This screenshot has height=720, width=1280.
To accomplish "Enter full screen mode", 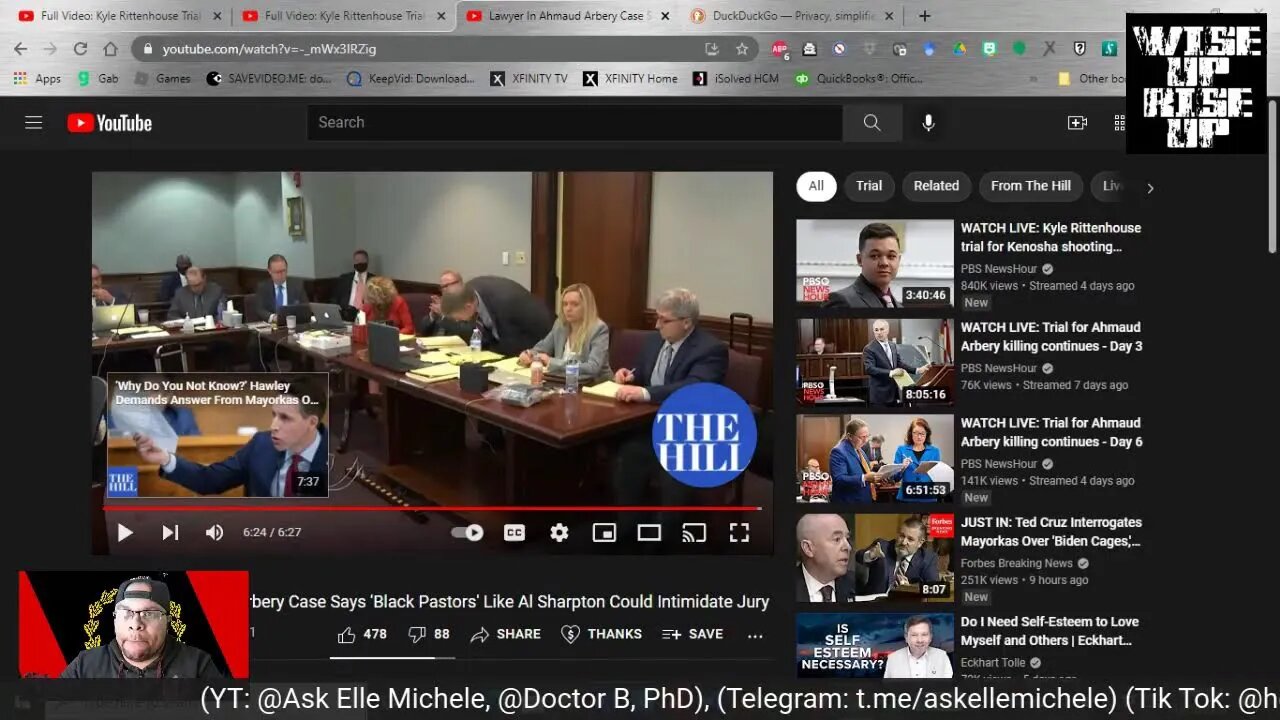I will coord(739,533).
